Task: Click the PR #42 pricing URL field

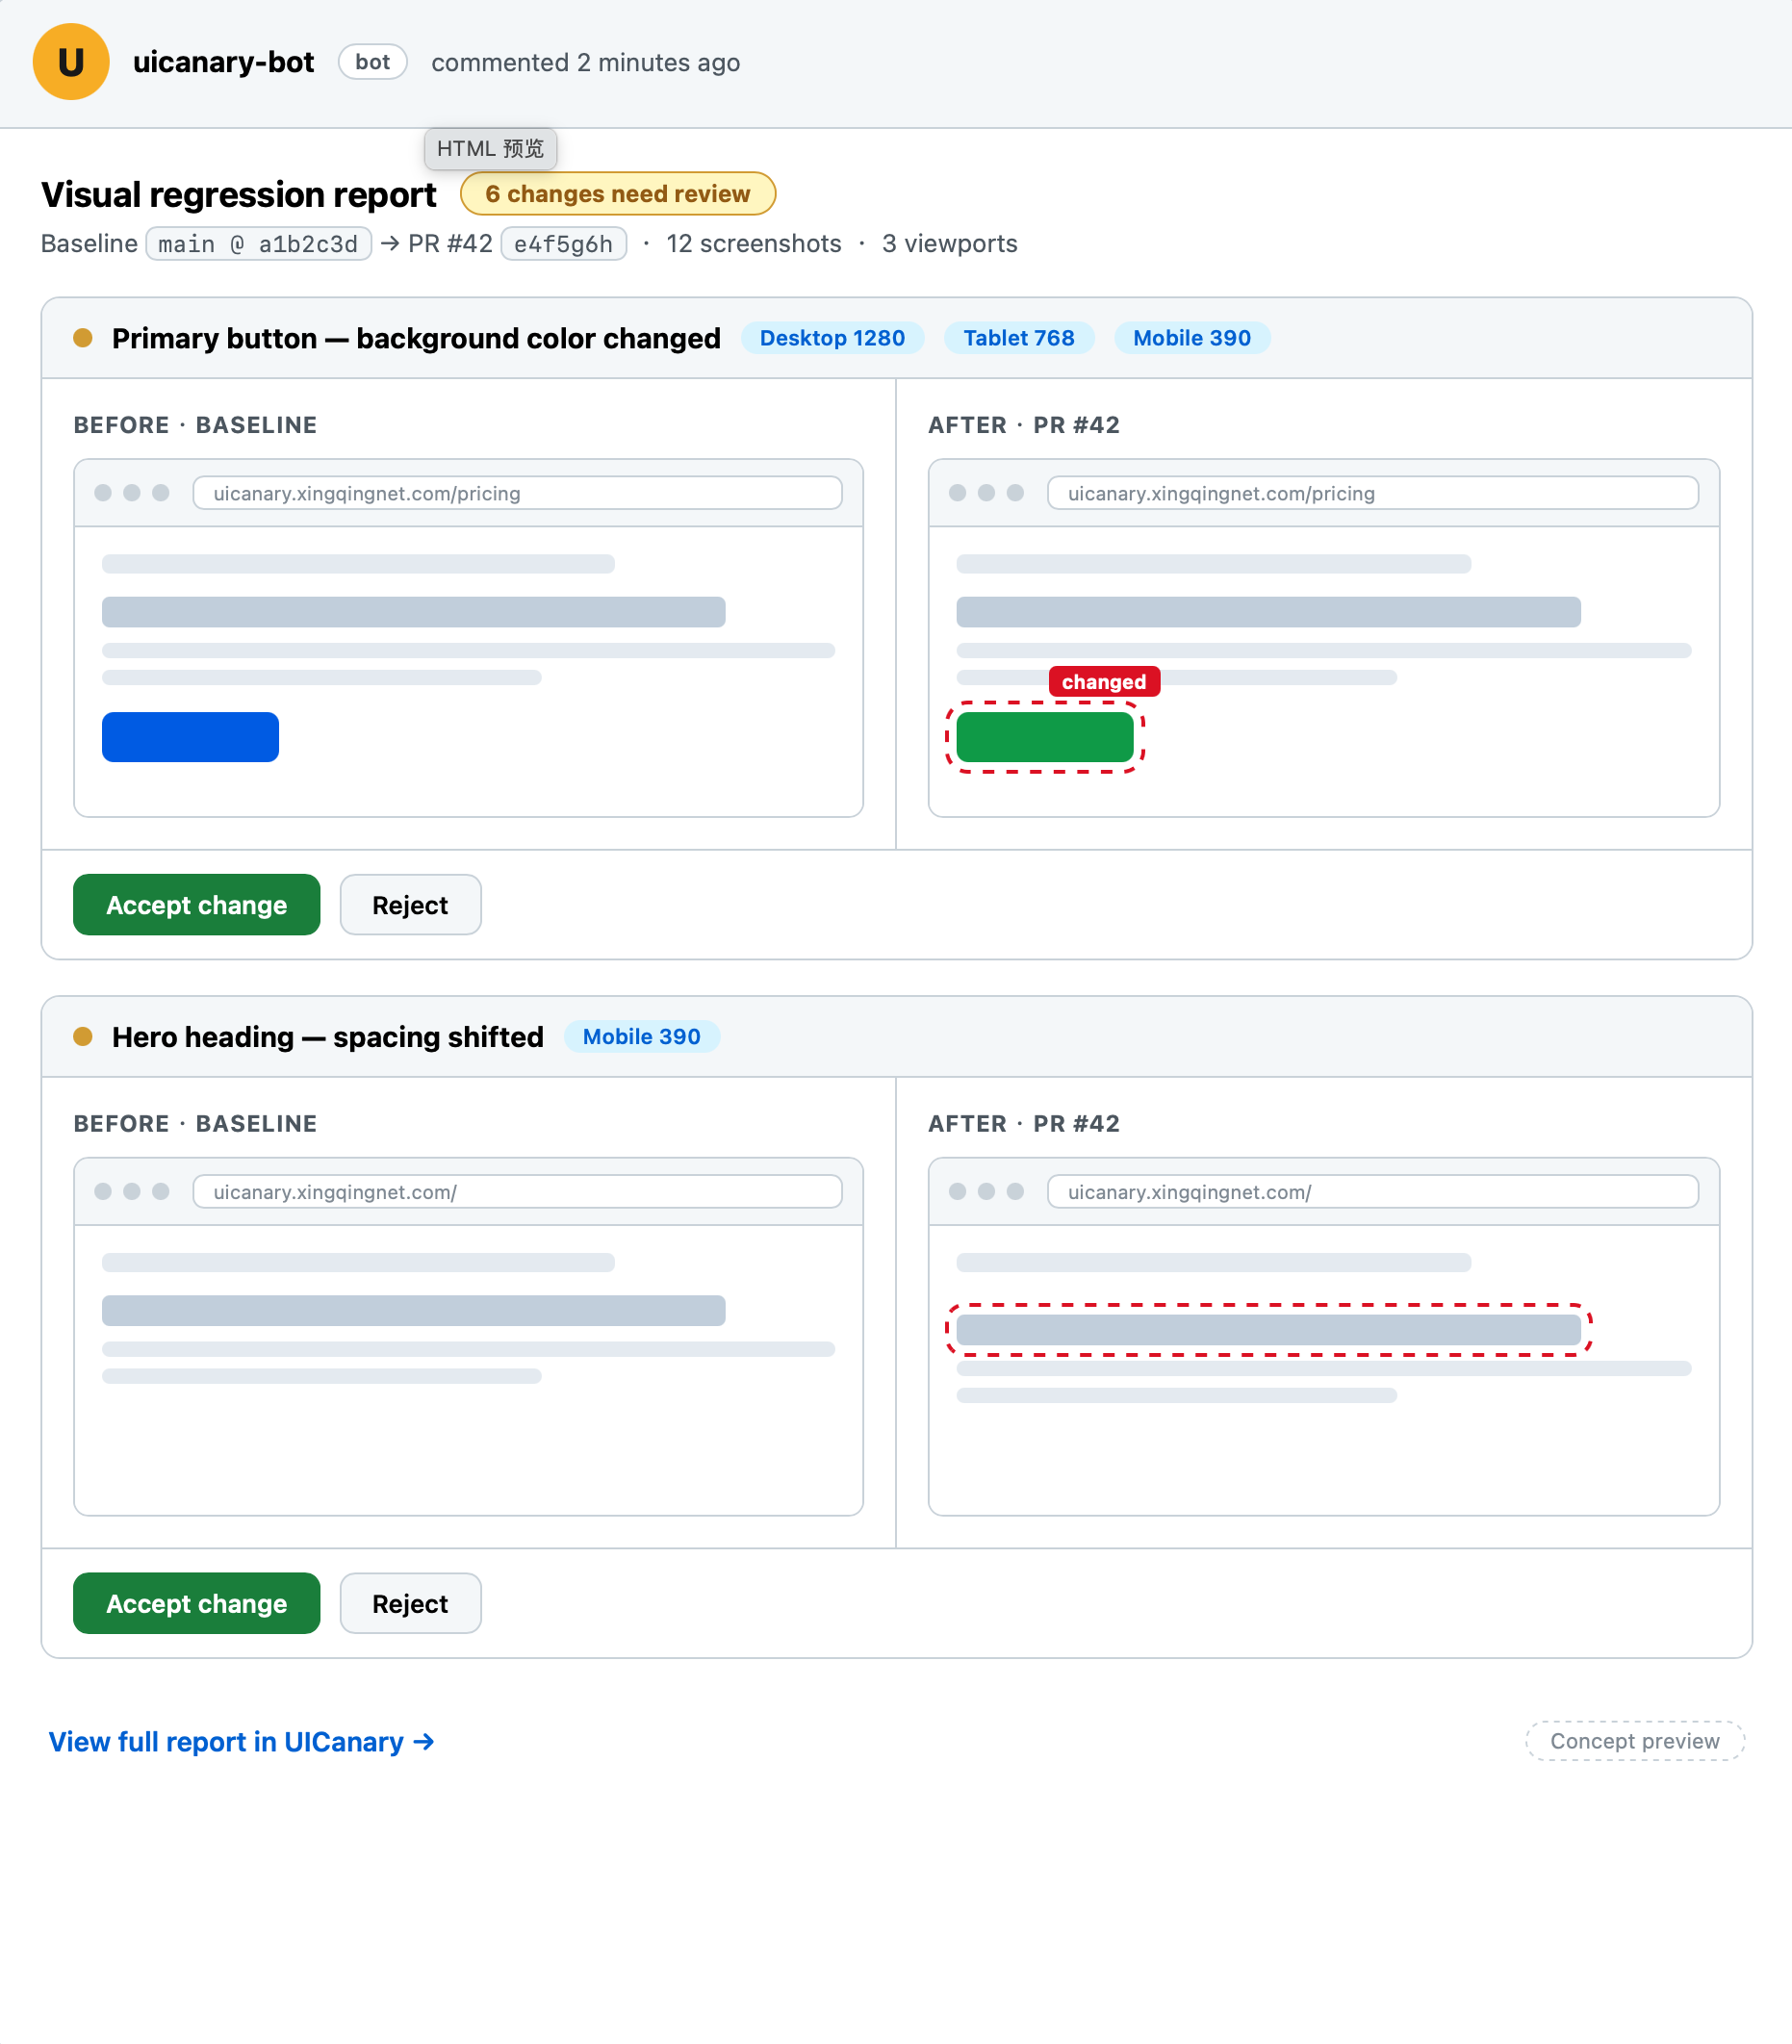Action: [x=1372, y=493]
